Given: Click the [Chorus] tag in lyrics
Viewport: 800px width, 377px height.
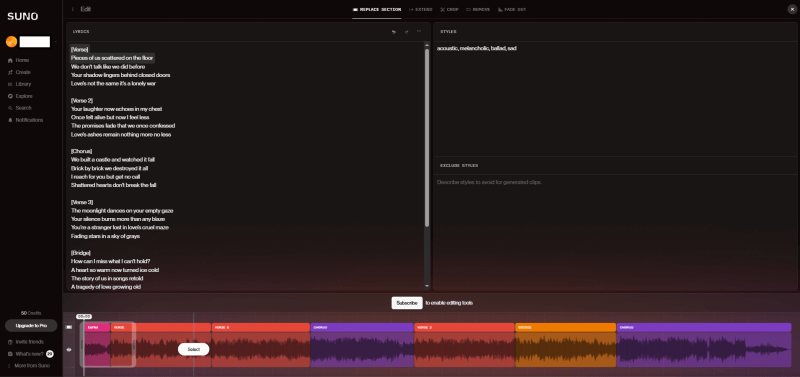Looking at the screenshot, I should pos(82,152).
